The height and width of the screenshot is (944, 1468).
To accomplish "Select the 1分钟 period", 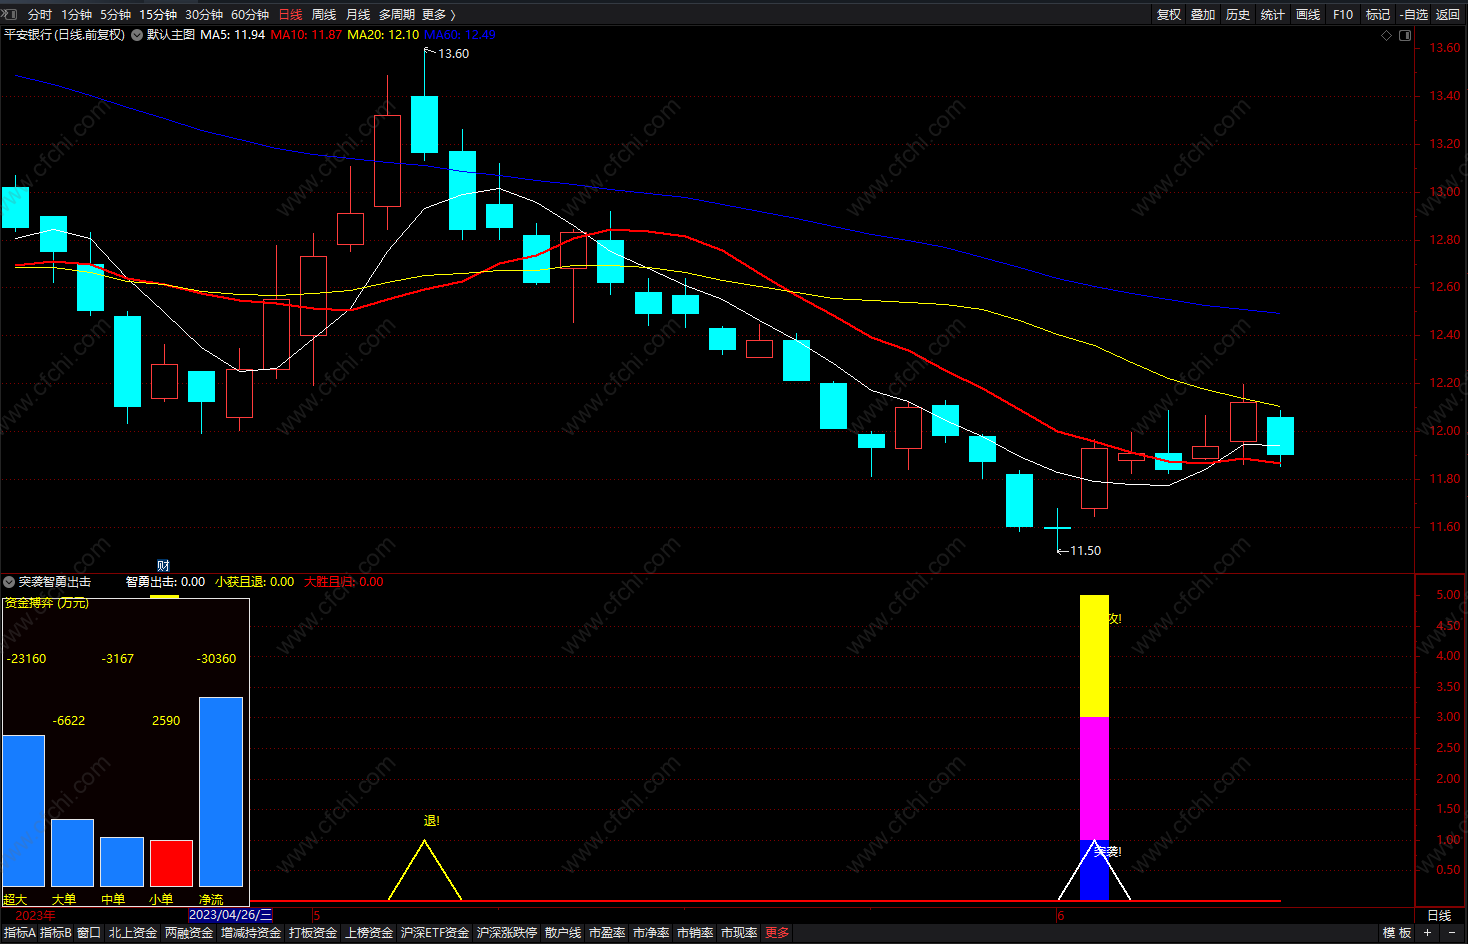I will pos(76,14).
